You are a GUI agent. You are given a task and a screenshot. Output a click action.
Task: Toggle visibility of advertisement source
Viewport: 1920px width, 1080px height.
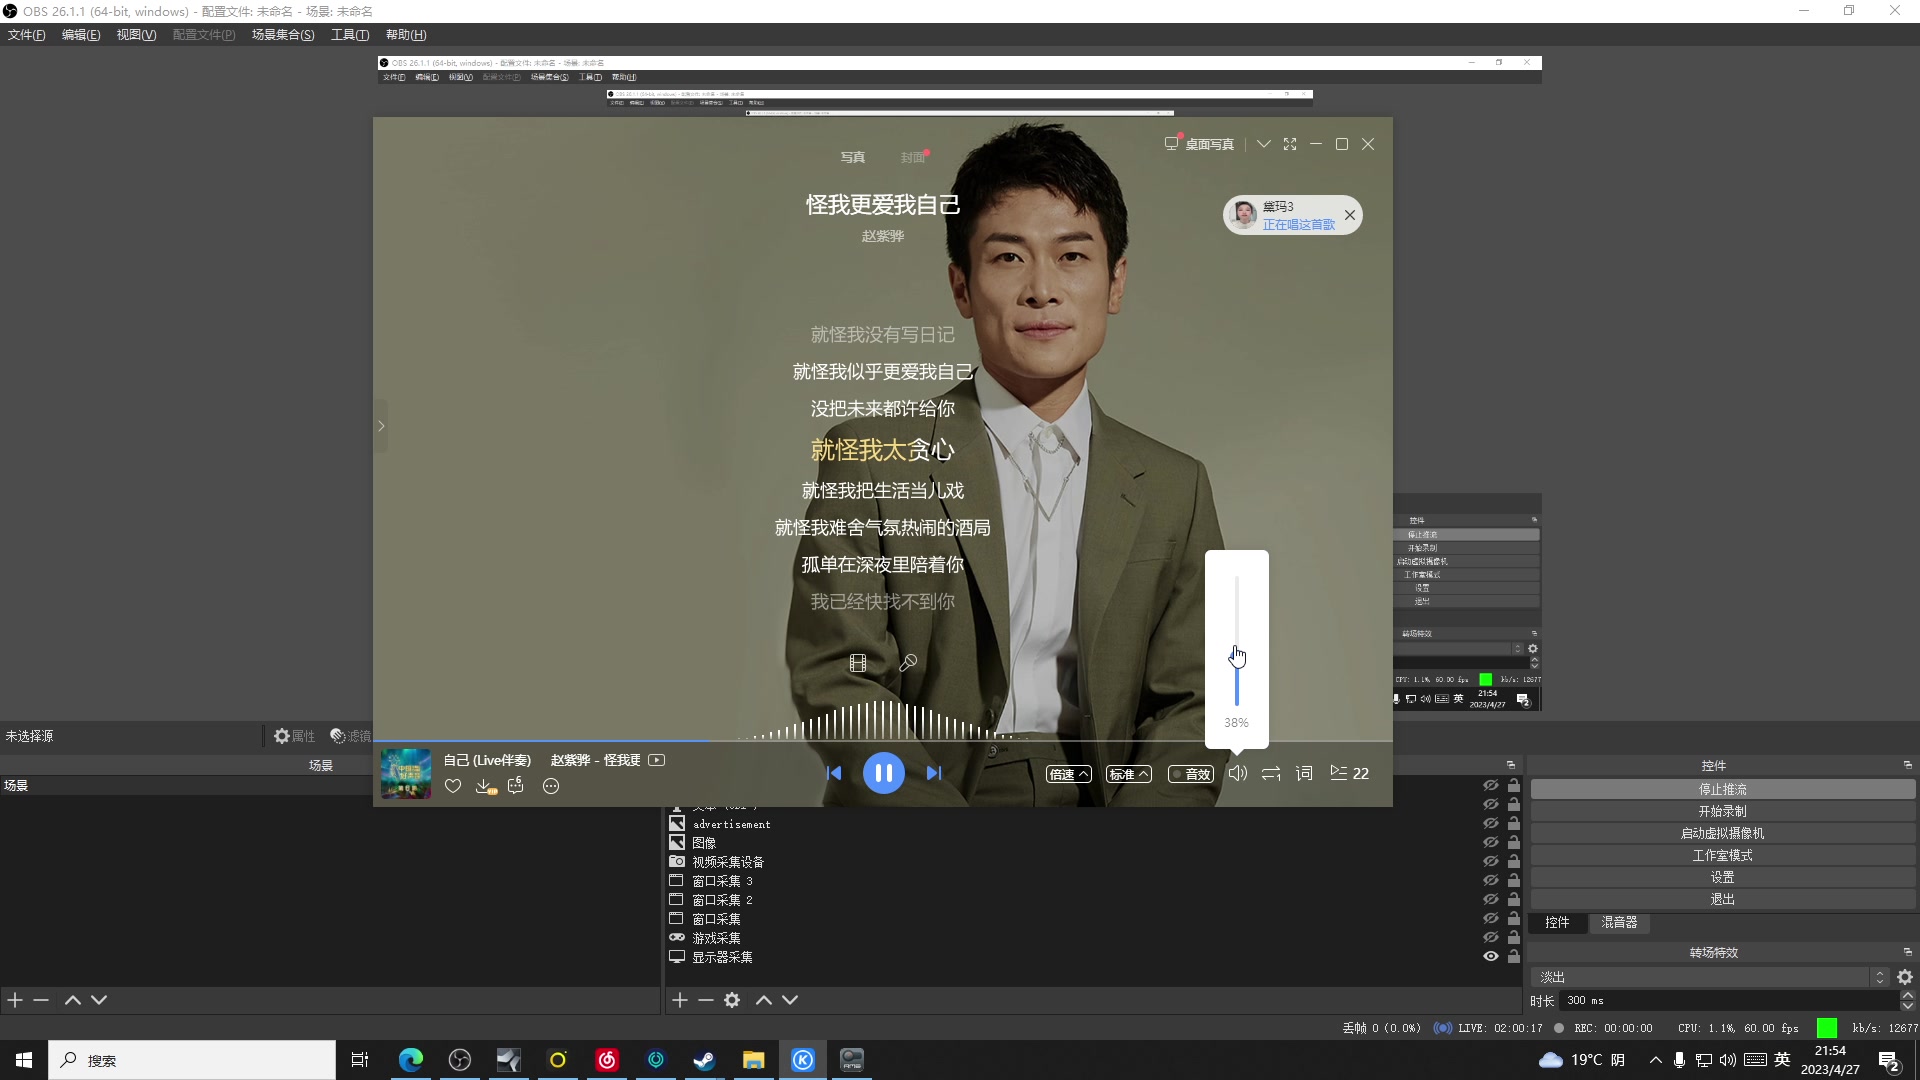click(x=1491, y=823)
